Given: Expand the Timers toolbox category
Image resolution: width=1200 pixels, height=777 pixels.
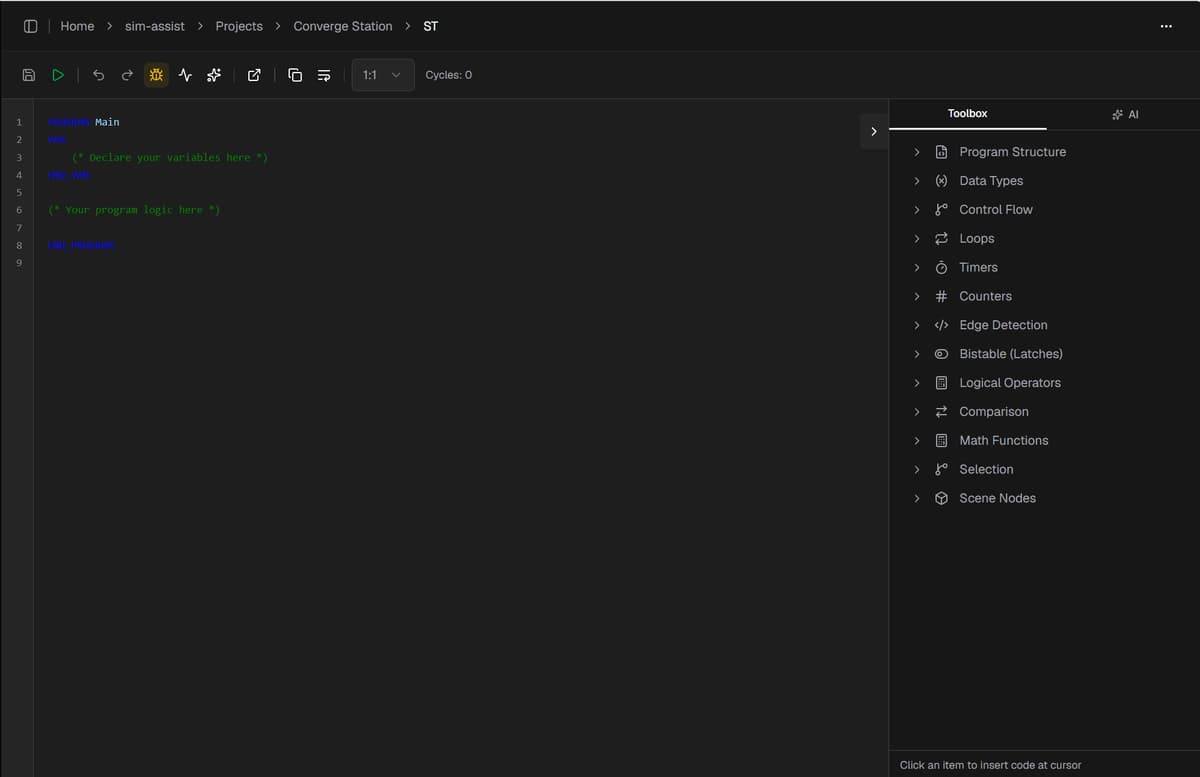Looking at the screenshot, I should click(977, 267).
